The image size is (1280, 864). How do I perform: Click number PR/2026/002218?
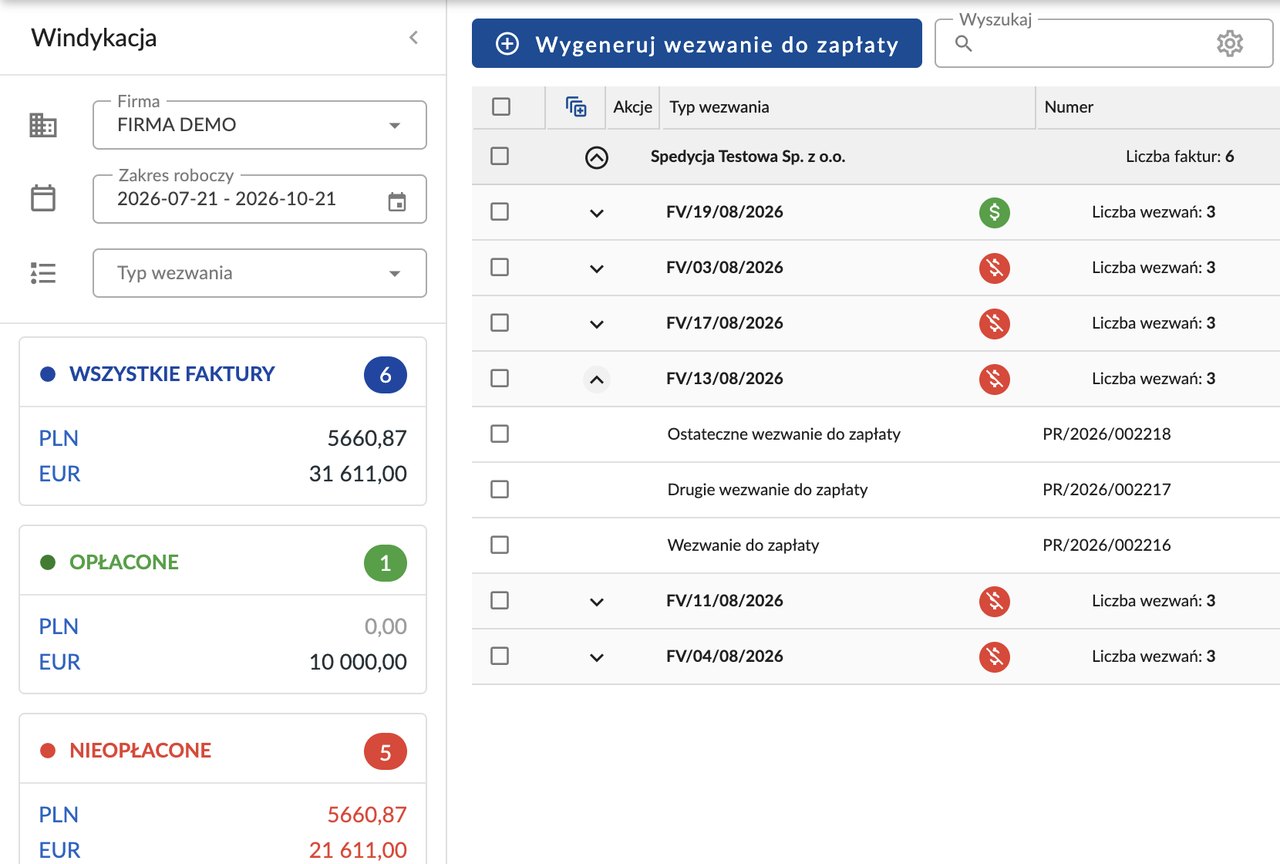coord(1107,434)
